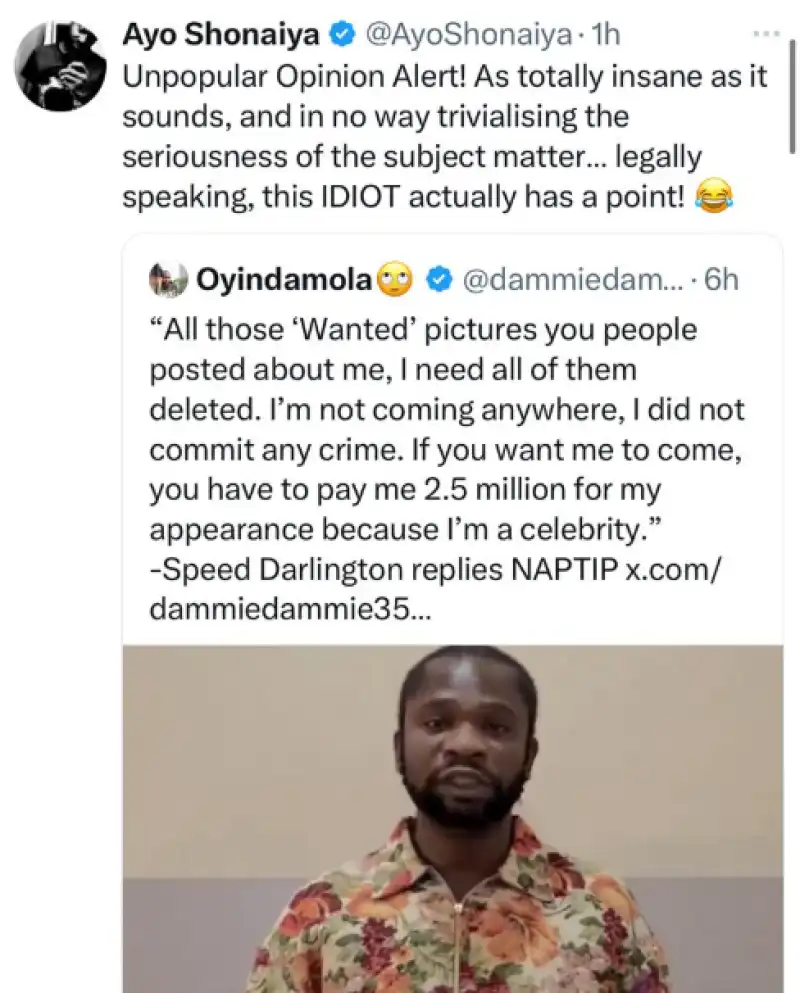This screenshot has height=993, width=800.
Task: Click verified badge beside Ayo Shonaiya
Action: tap(342, 35)
